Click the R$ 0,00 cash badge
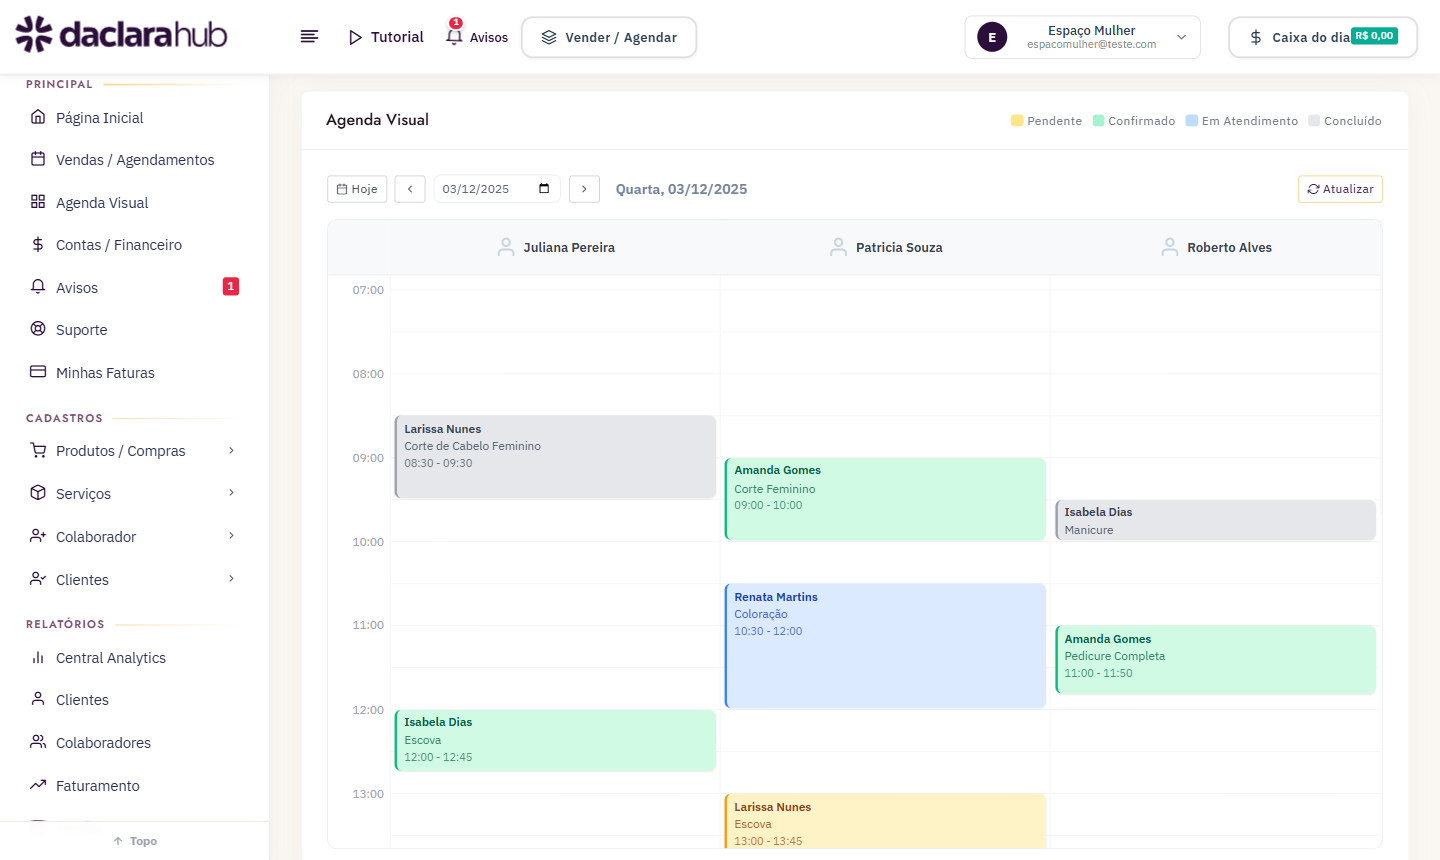 tap(1375, 36)
